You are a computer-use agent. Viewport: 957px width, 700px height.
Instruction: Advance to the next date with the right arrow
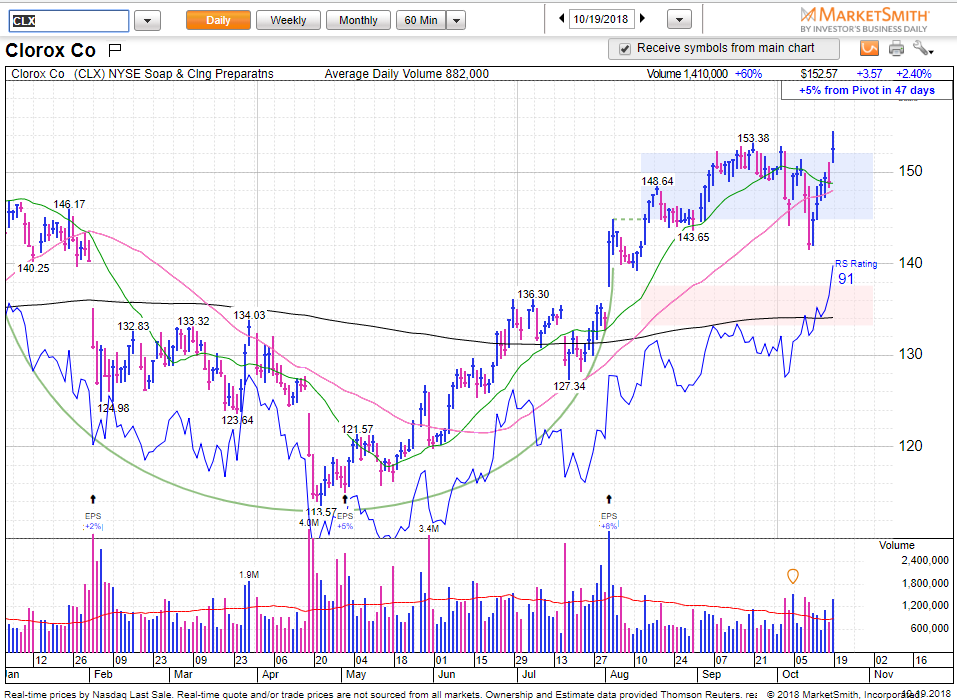pyautogui.click(x=642, y=19)
